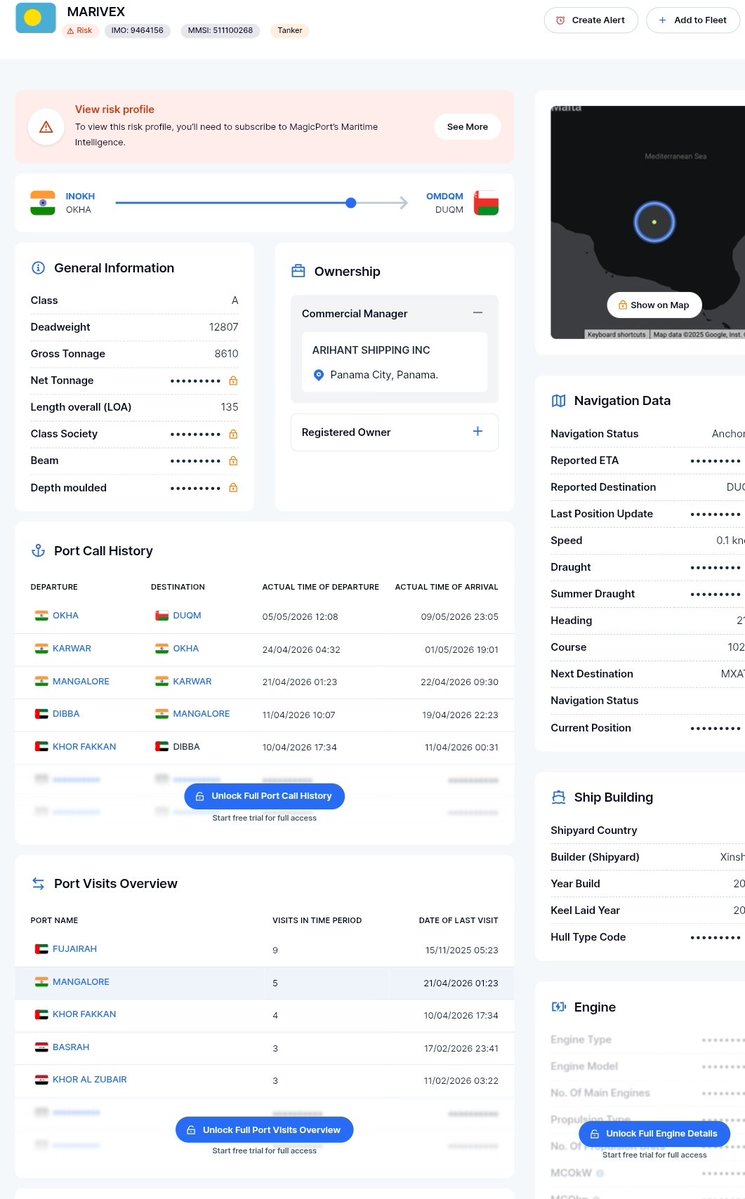Click the Create Alert button
Viewport: 745px width, 1199px height.
(590, 20)
